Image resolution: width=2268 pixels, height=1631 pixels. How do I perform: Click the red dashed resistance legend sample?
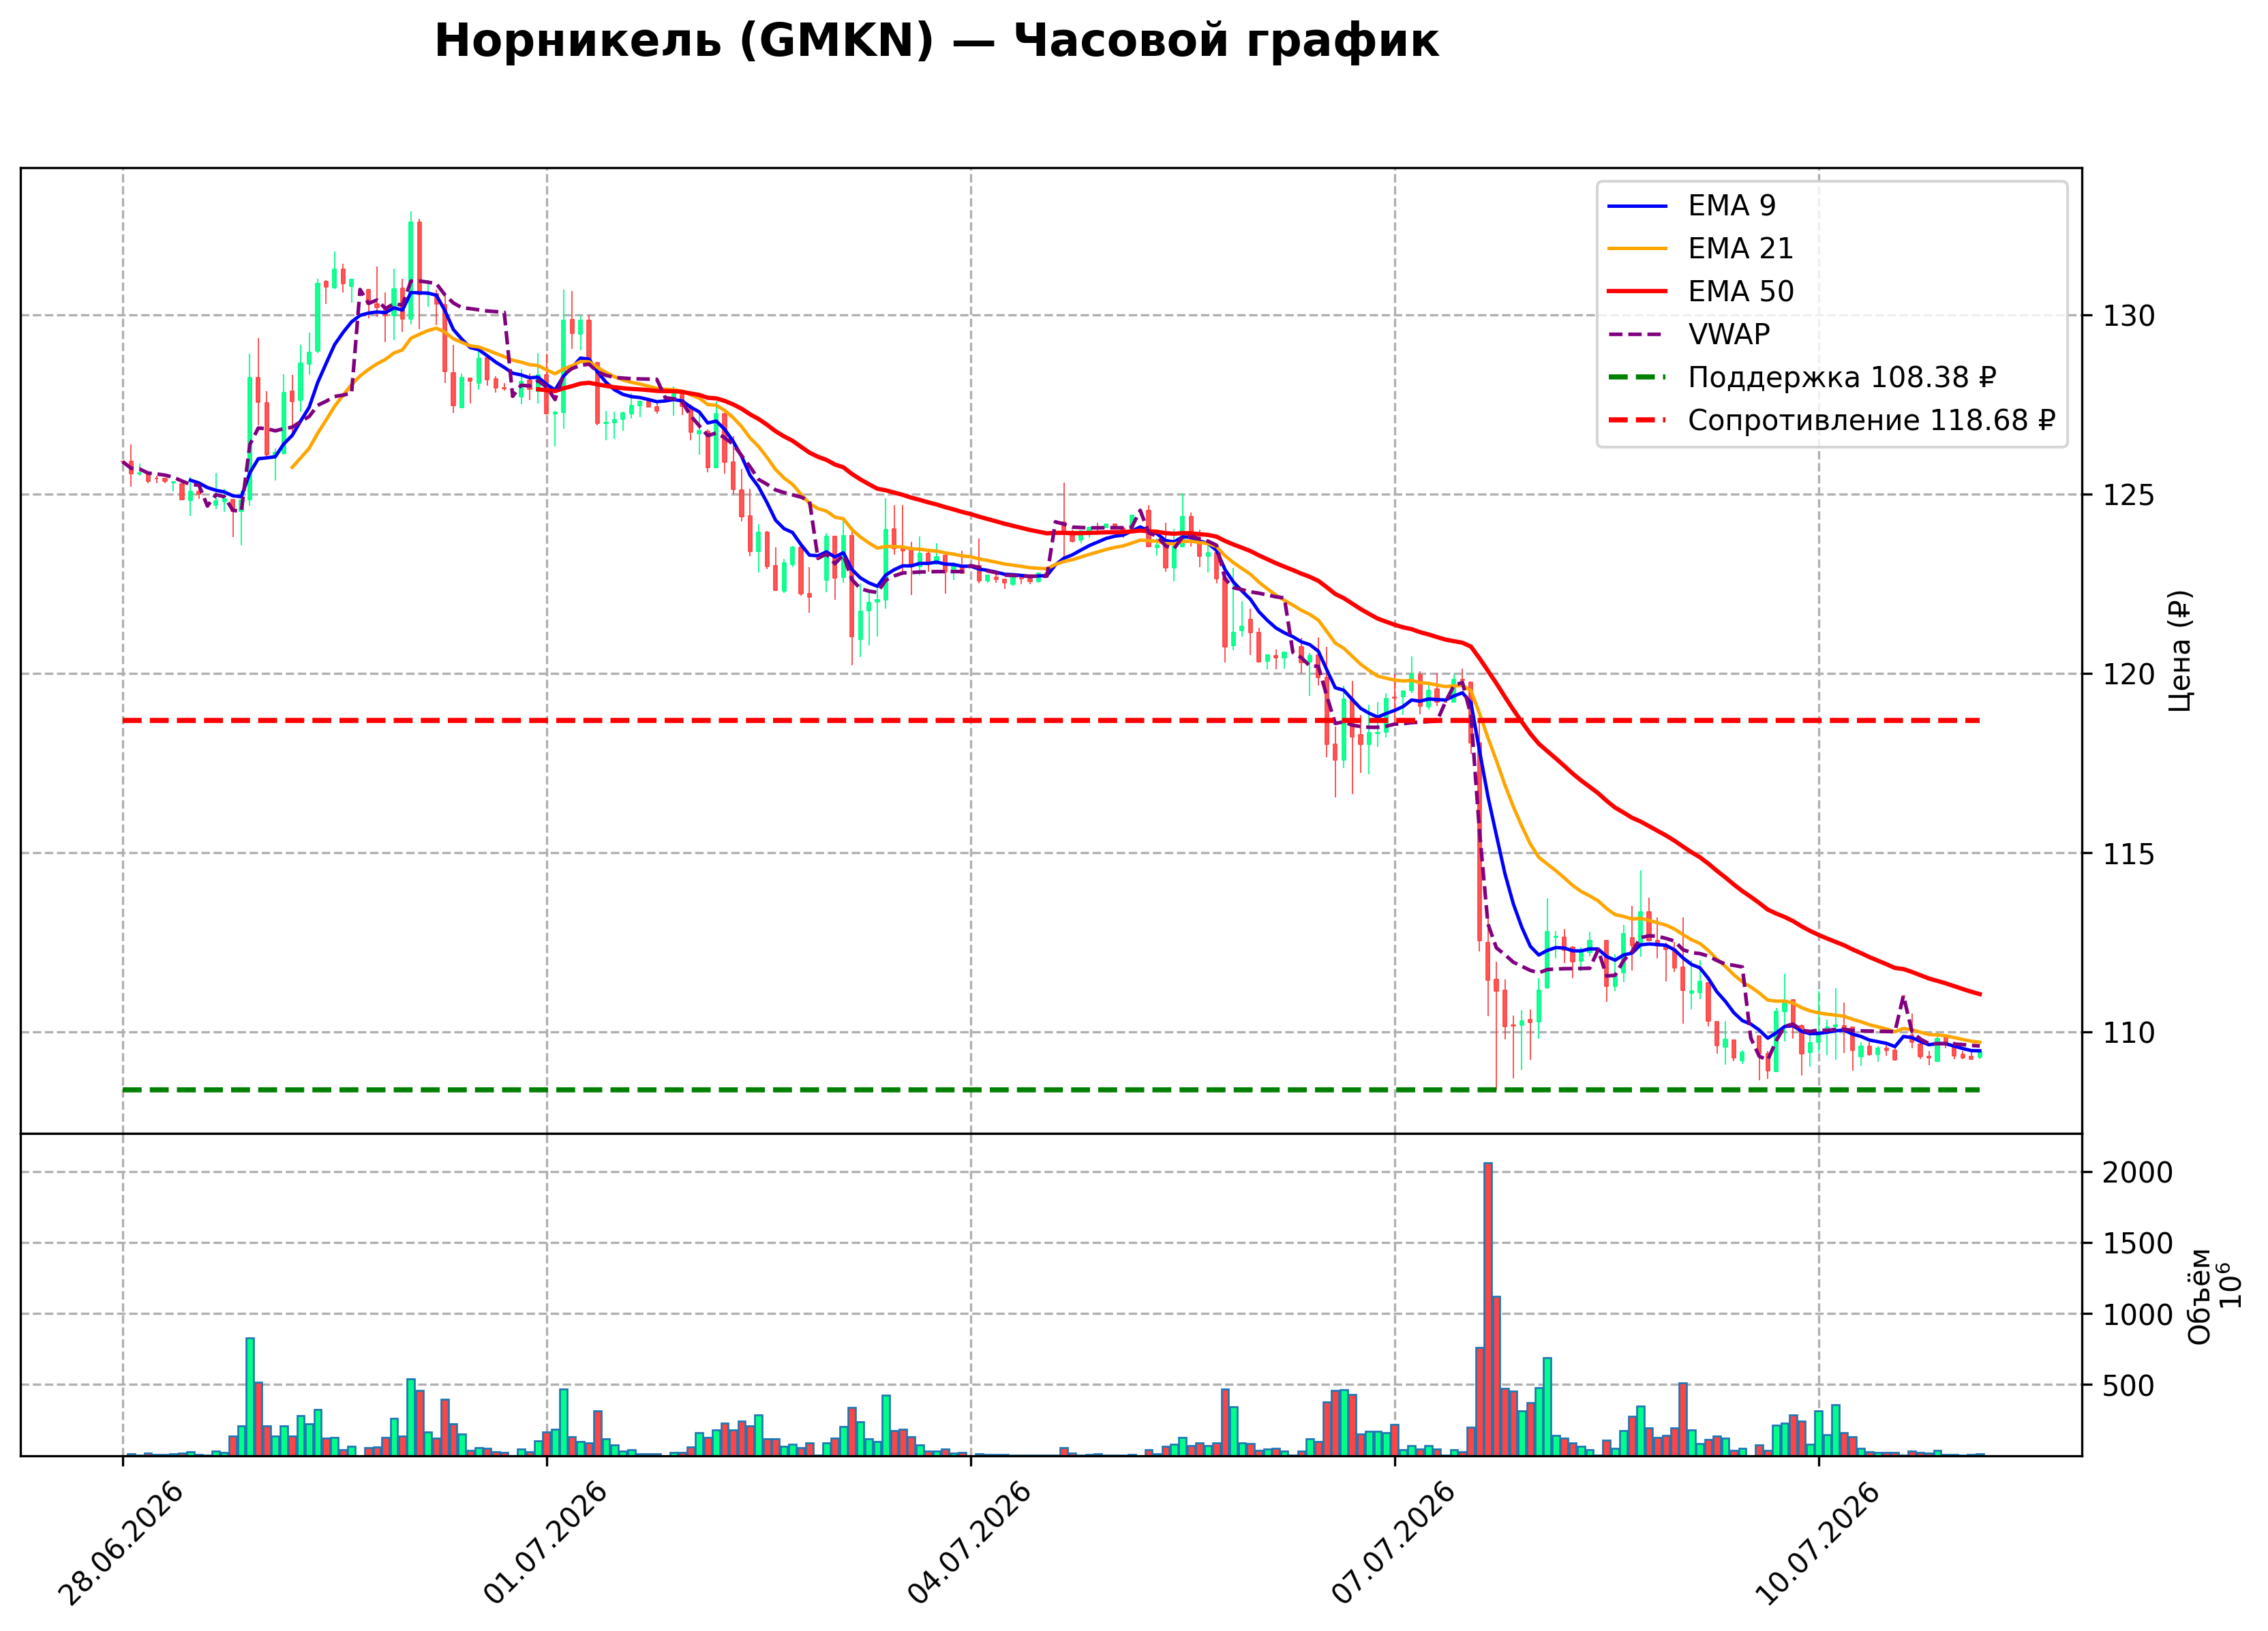coord(1637,421)
